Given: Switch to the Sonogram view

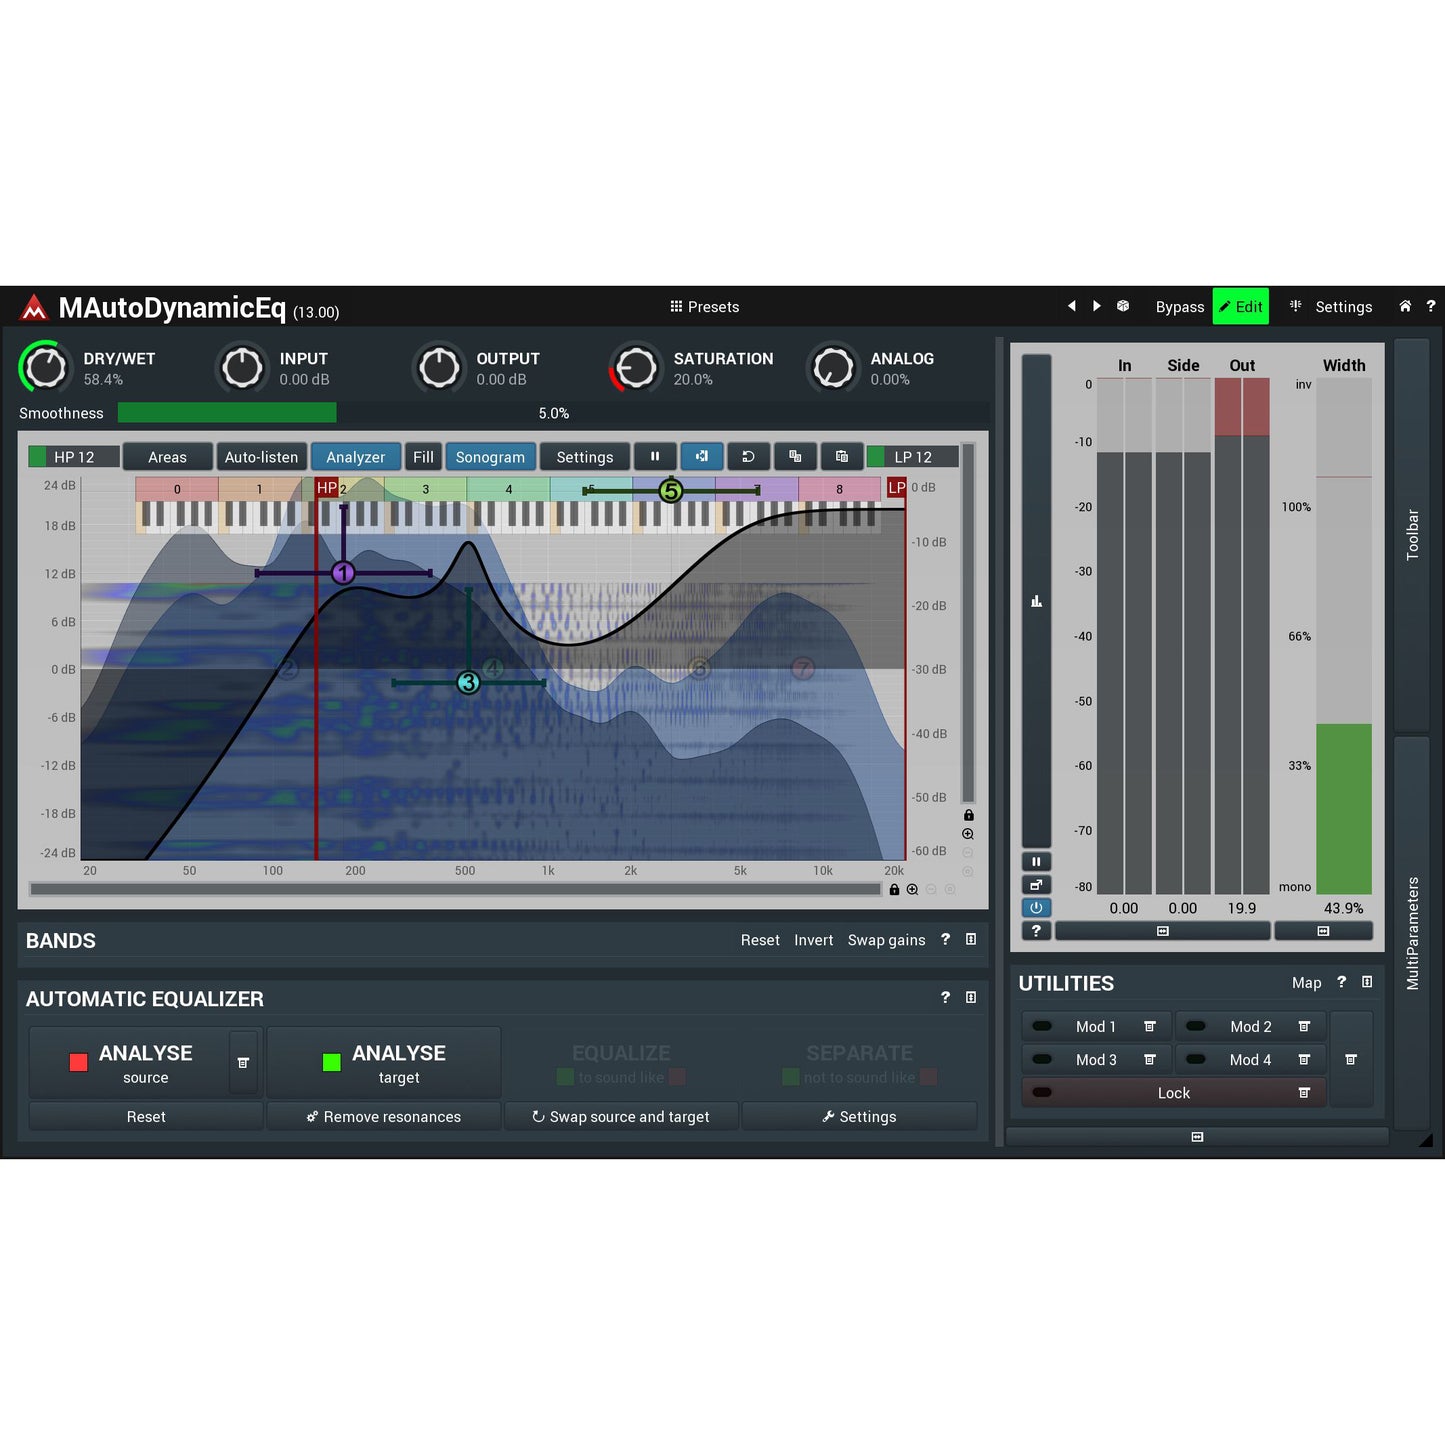Looking at the screenshot, I should tap(490, 456).
